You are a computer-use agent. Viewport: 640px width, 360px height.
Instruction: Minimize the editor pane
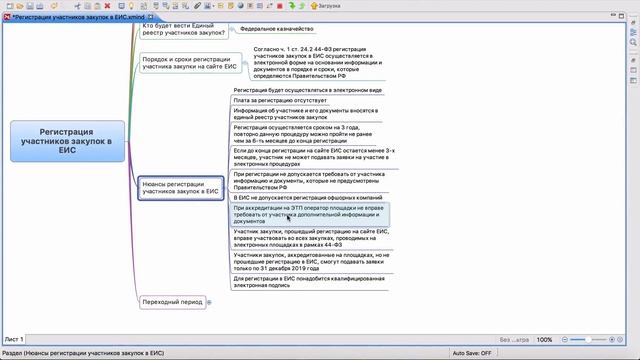pyautogui.click(x=613, y=15)
